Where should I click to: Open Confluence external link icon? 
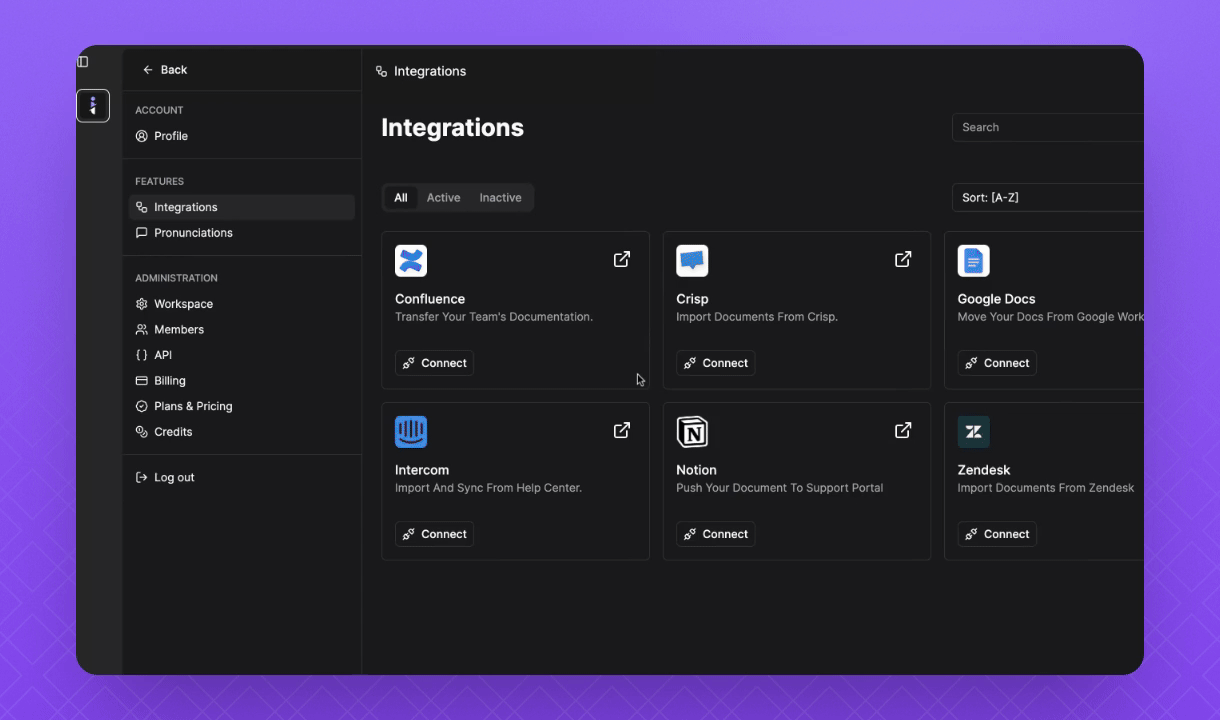click(x=622, y=259)
